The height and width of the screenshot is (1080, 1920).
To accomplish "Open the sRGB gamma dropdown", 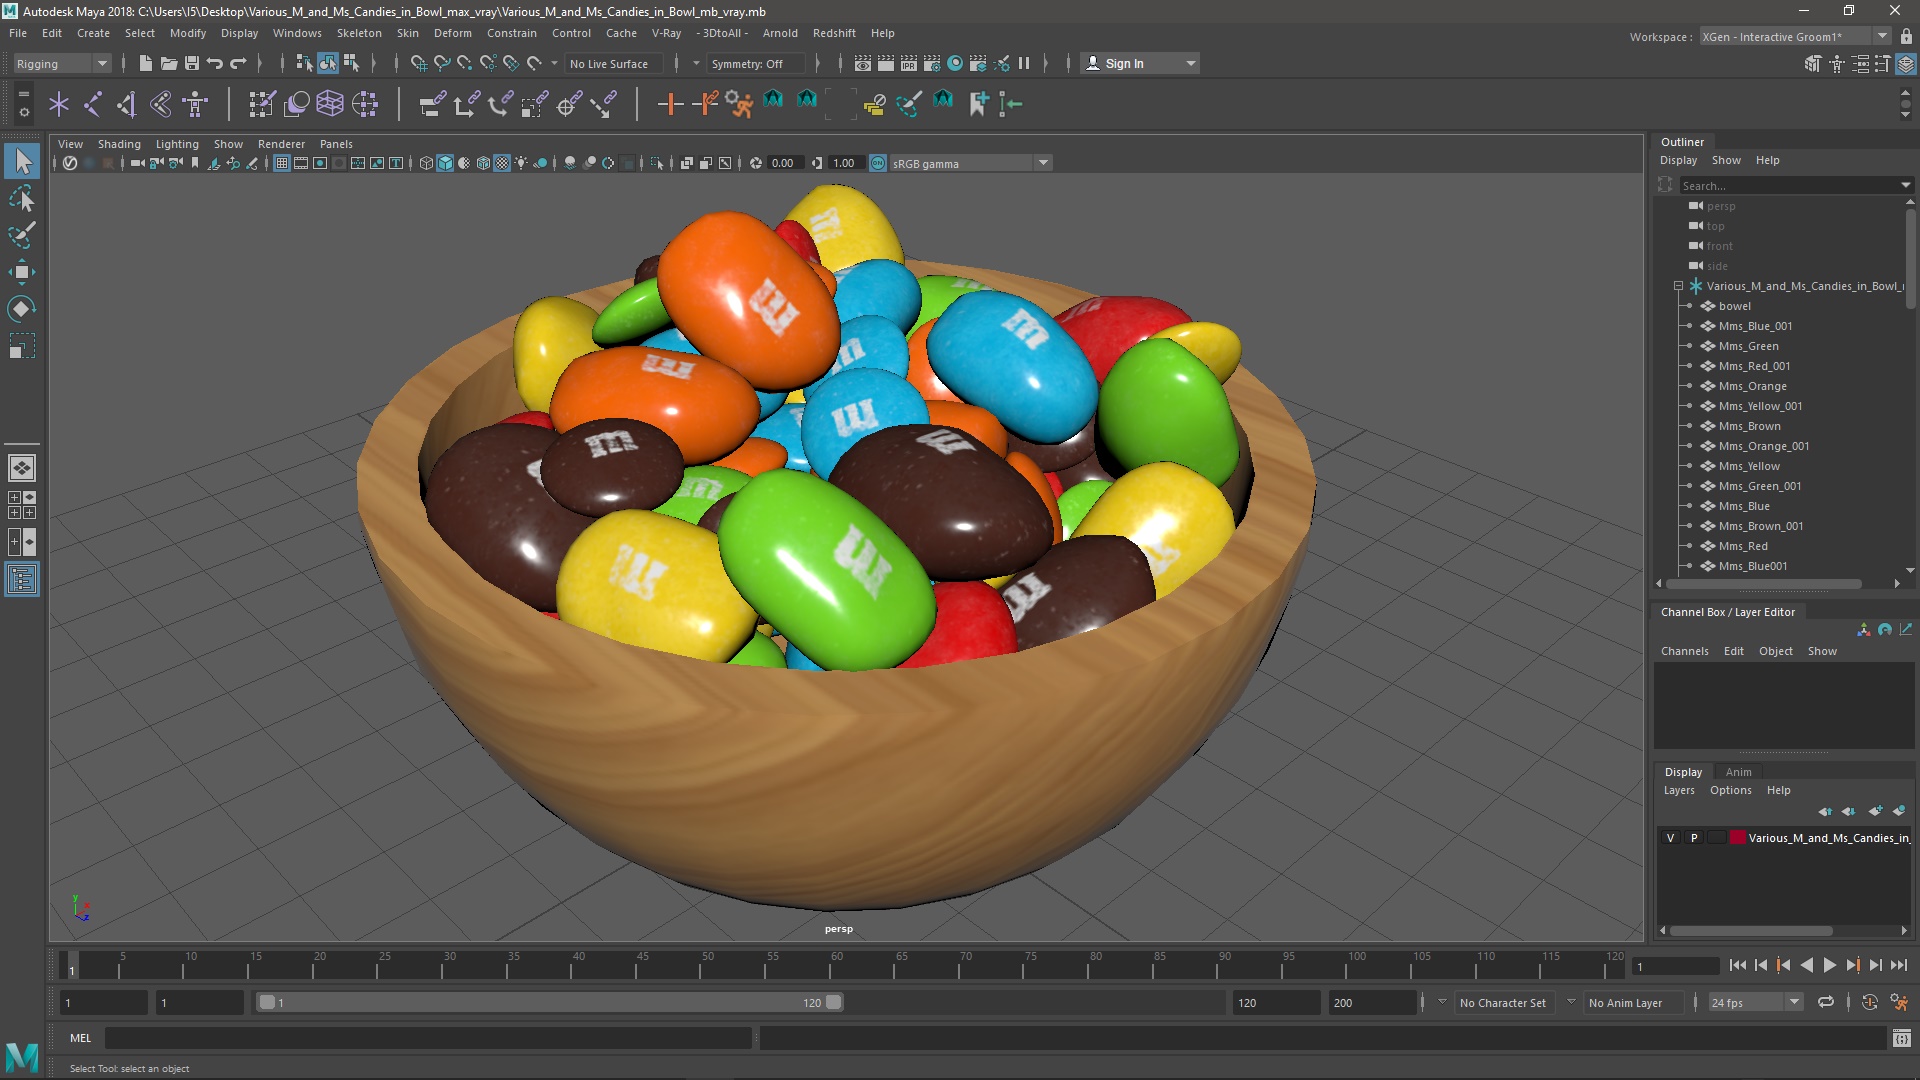I will 970,163.
